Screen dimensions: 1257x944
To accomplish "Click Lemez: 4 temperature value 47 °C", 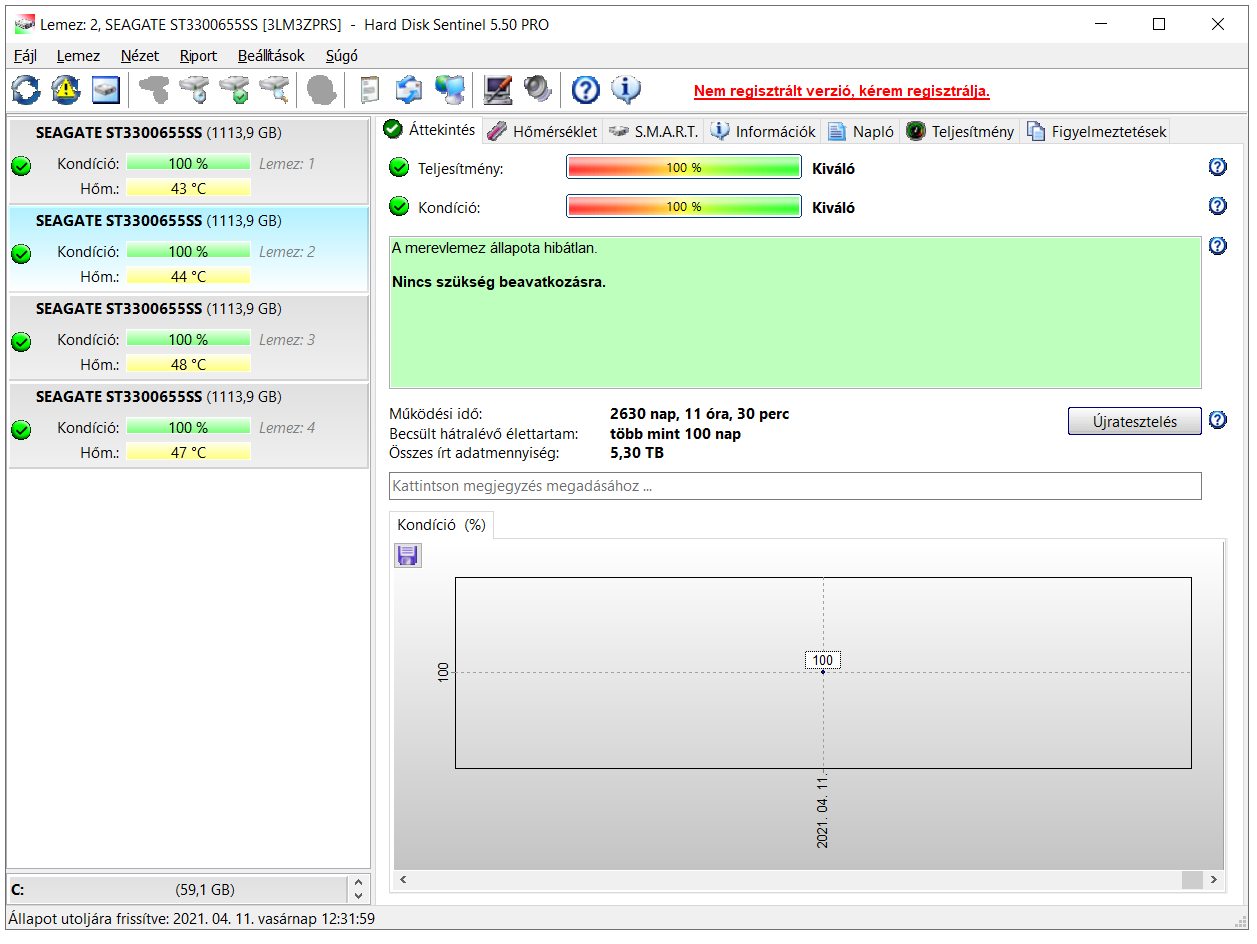I will click(188, 452).
